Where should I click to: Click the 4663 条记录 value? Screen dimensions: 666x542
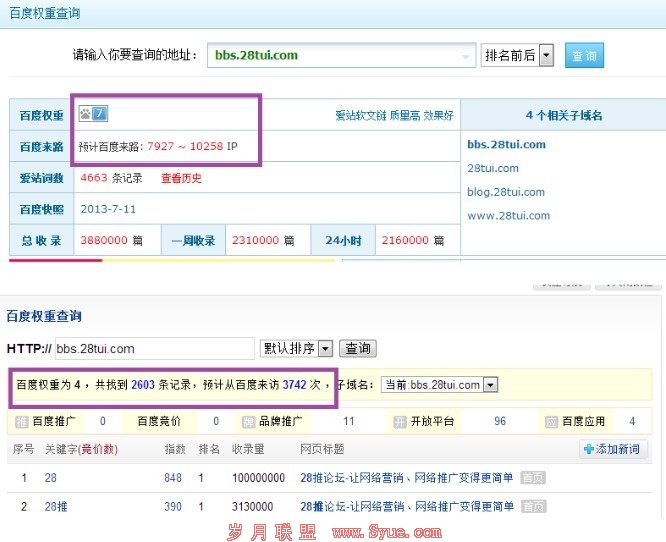click(x=111, y=178)
